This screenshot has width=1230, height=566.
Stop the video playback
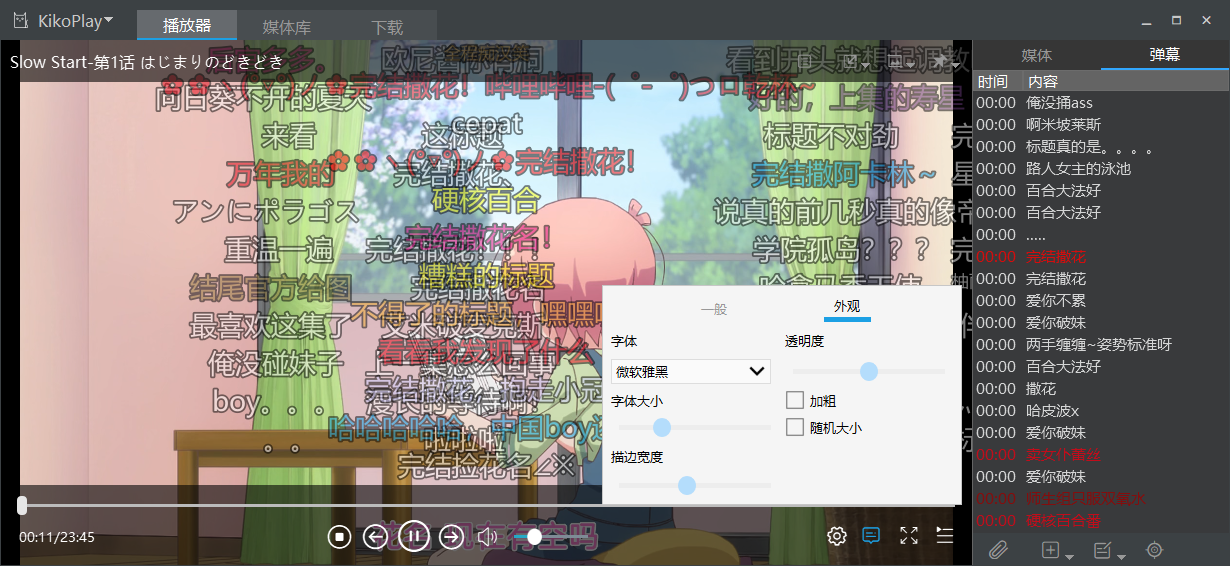click(x=340, y=537)
